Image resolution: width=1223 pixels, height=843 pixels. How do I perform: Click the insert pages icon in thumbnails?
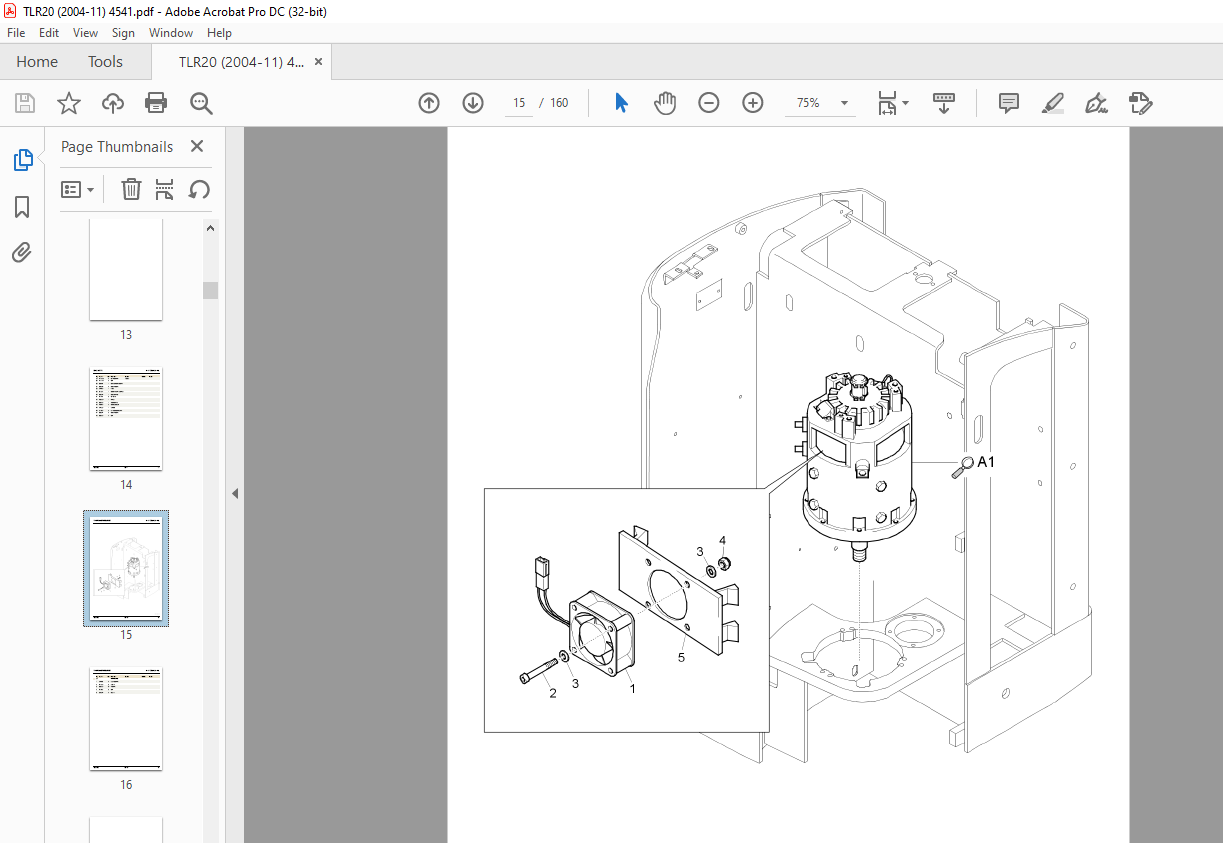(x=165, y=189)
